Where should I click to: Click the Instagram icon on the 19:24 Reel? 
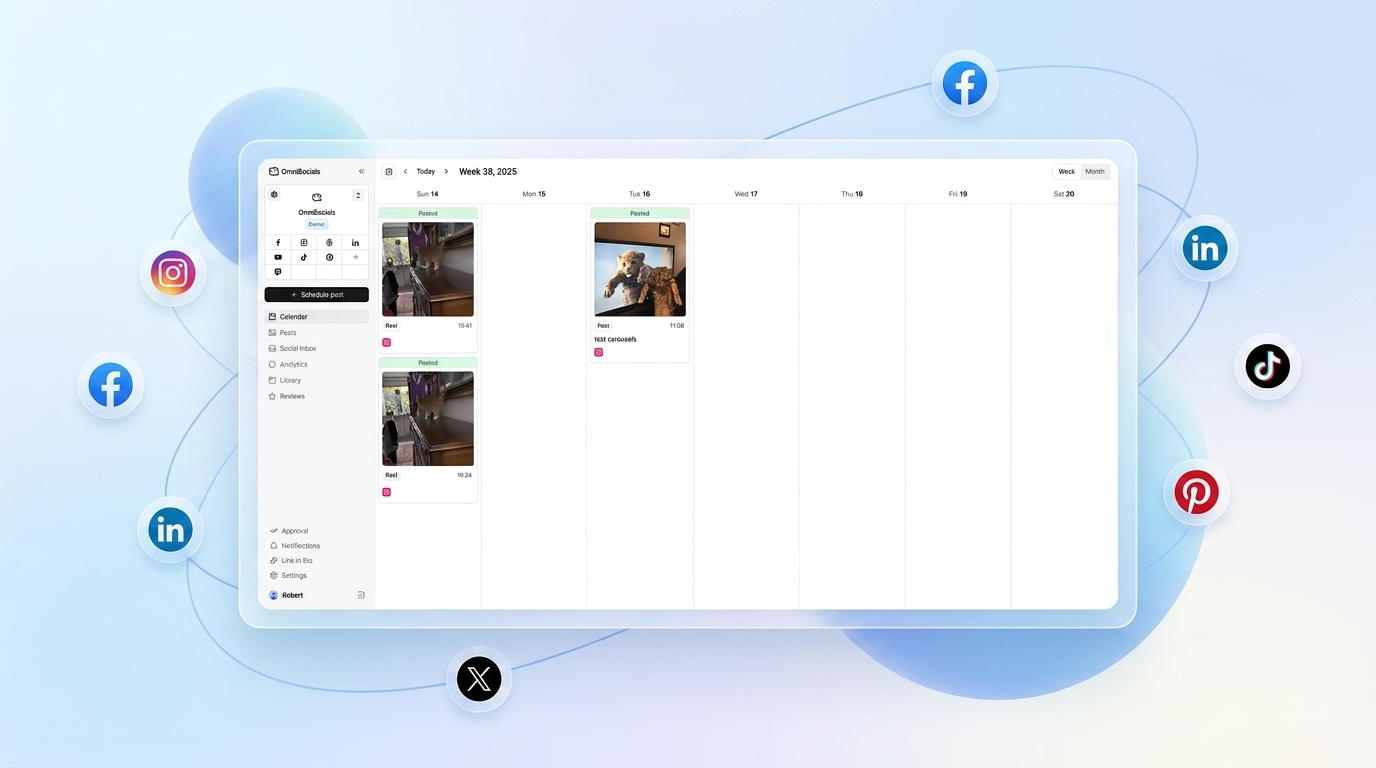(x=387, y=492)
